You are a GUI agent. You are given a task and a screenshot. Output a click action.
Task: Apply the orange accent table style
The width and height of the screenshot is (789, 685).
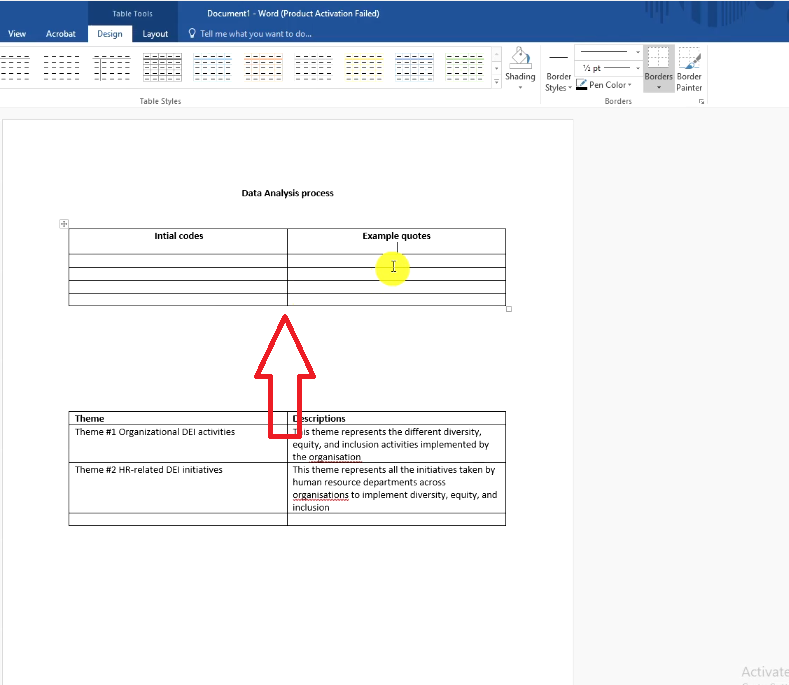[263, 67]
